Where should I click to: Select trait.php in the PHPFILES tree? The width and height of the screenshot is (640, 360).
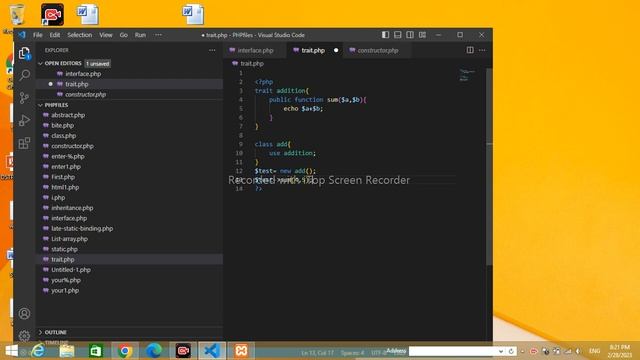tap(130, 259)
